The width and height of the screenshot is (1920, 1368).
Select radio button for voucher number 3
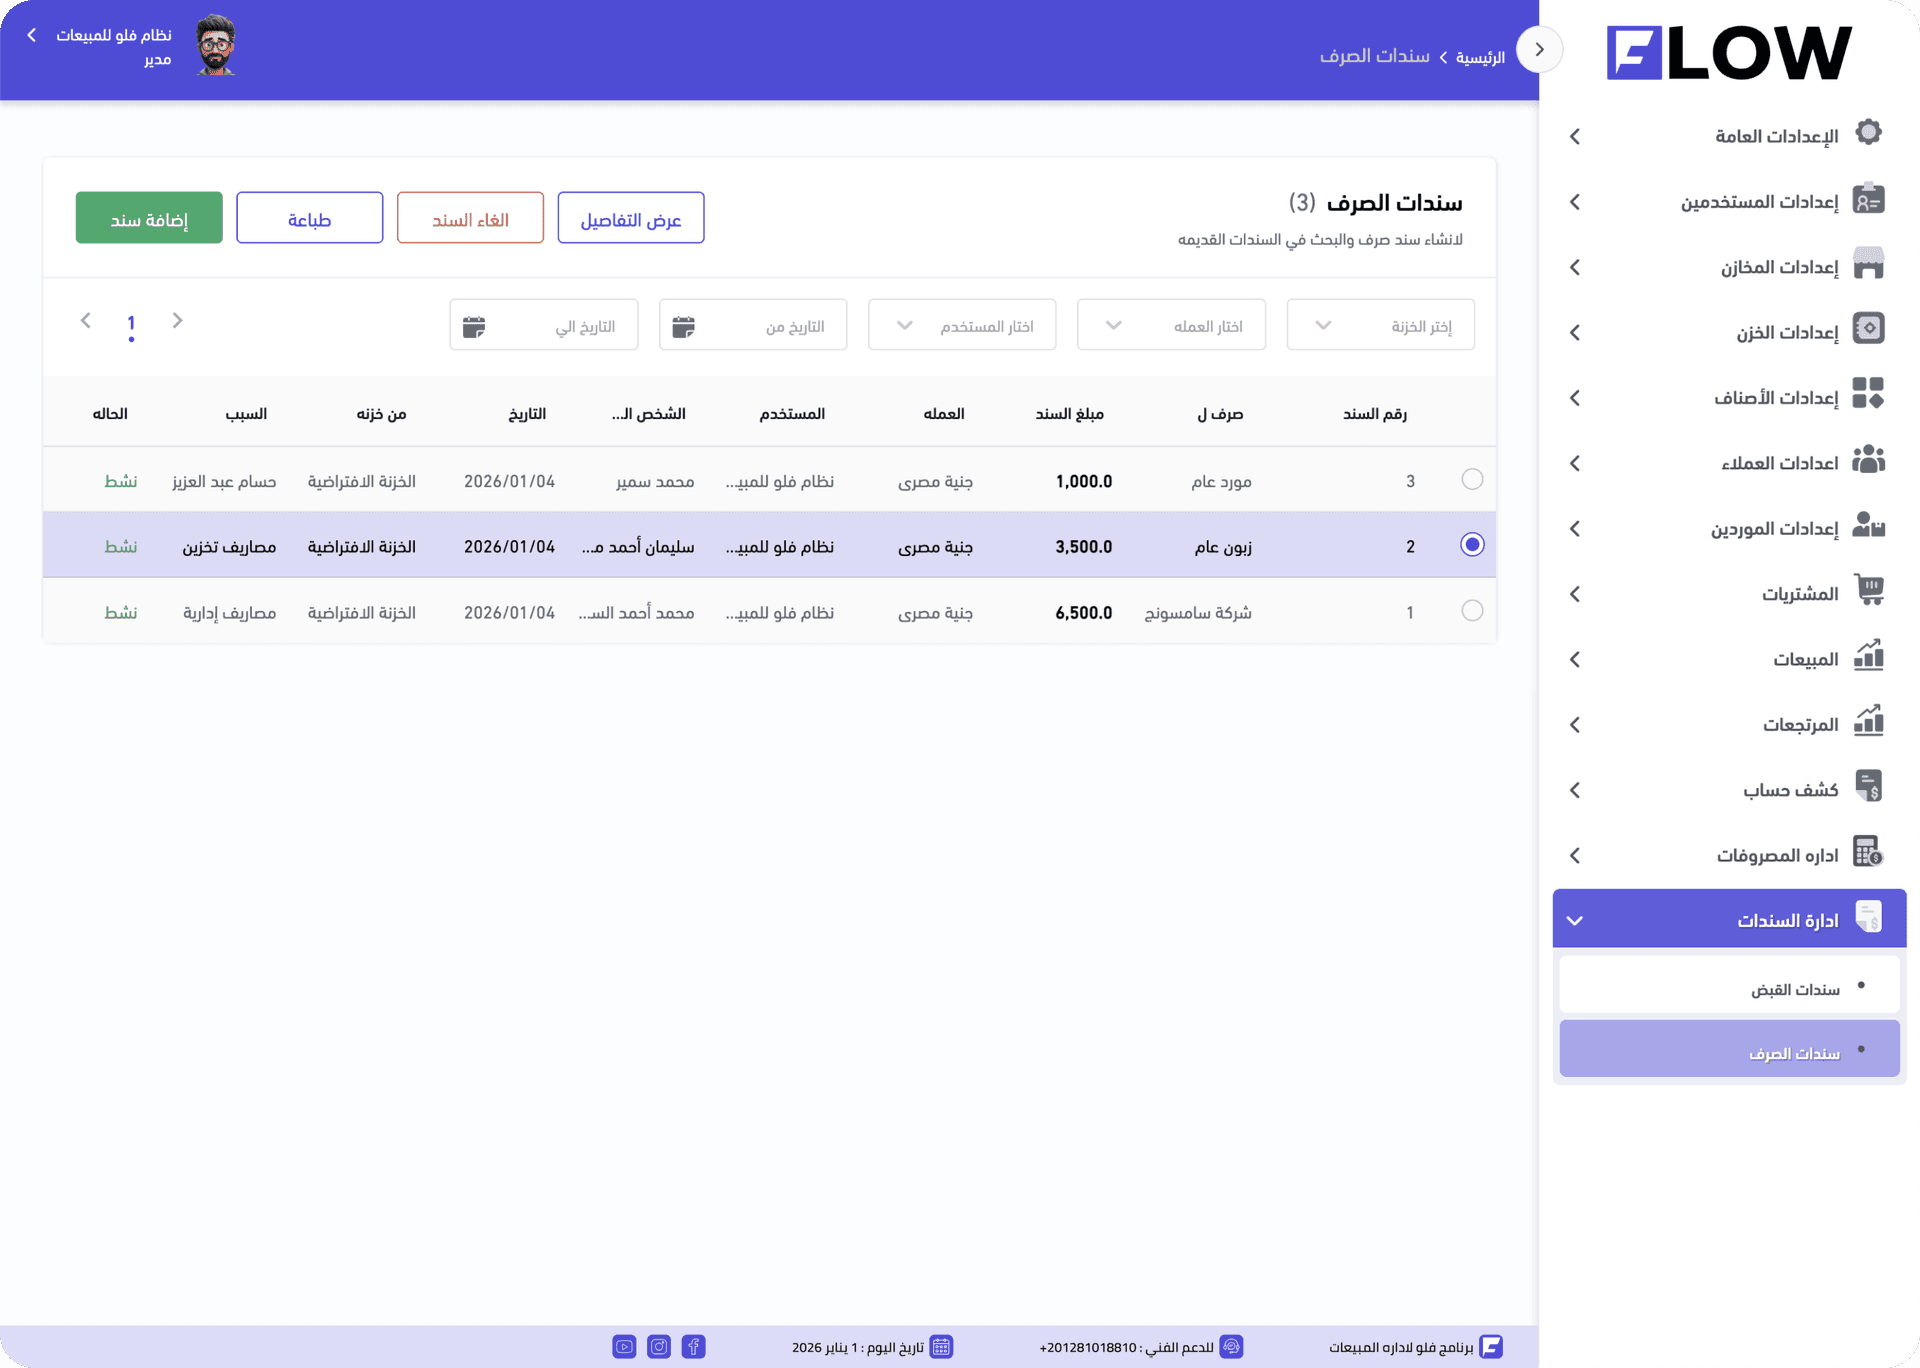1471,479
